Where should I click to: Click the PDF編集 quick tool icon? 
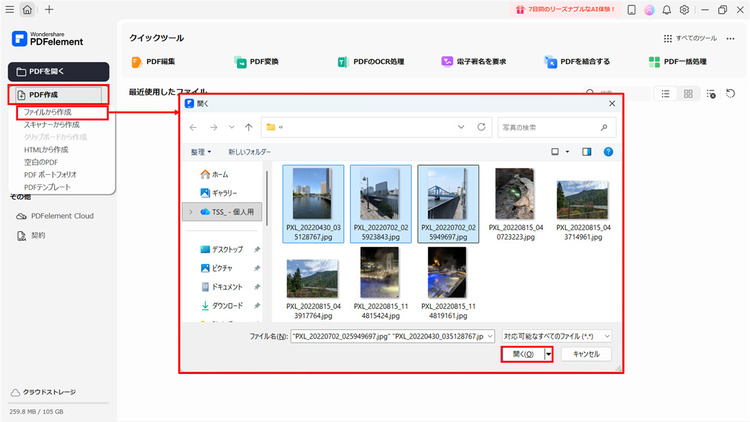pyautogui.click(x=138, y=62)
